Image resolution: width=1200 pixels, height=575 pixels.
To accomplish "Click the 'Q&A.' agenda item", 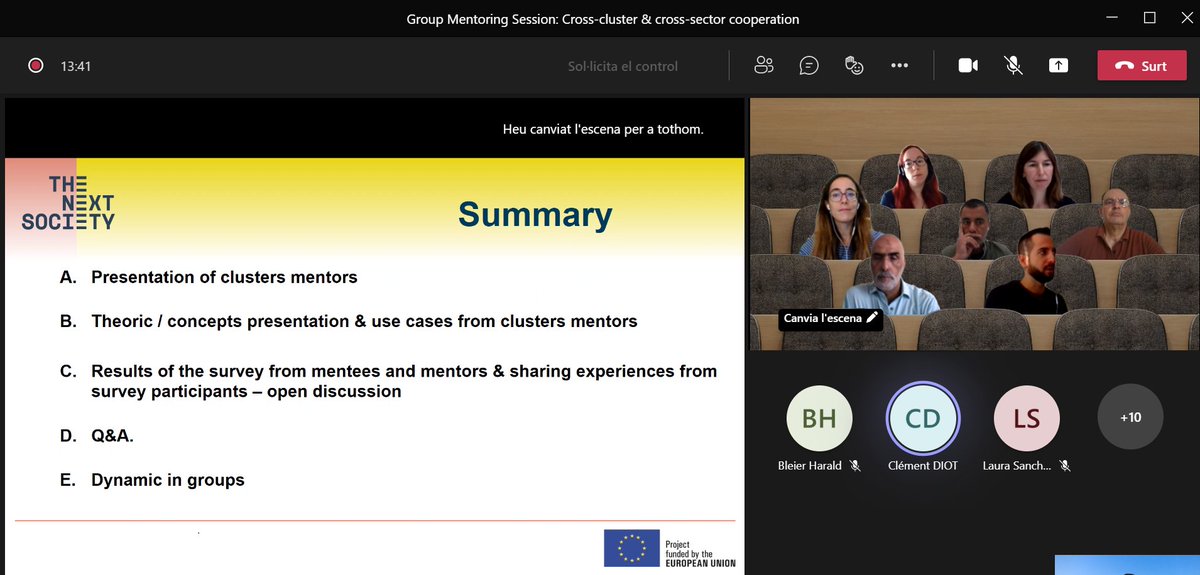I will pyautogui.click(x=112, y=436).
